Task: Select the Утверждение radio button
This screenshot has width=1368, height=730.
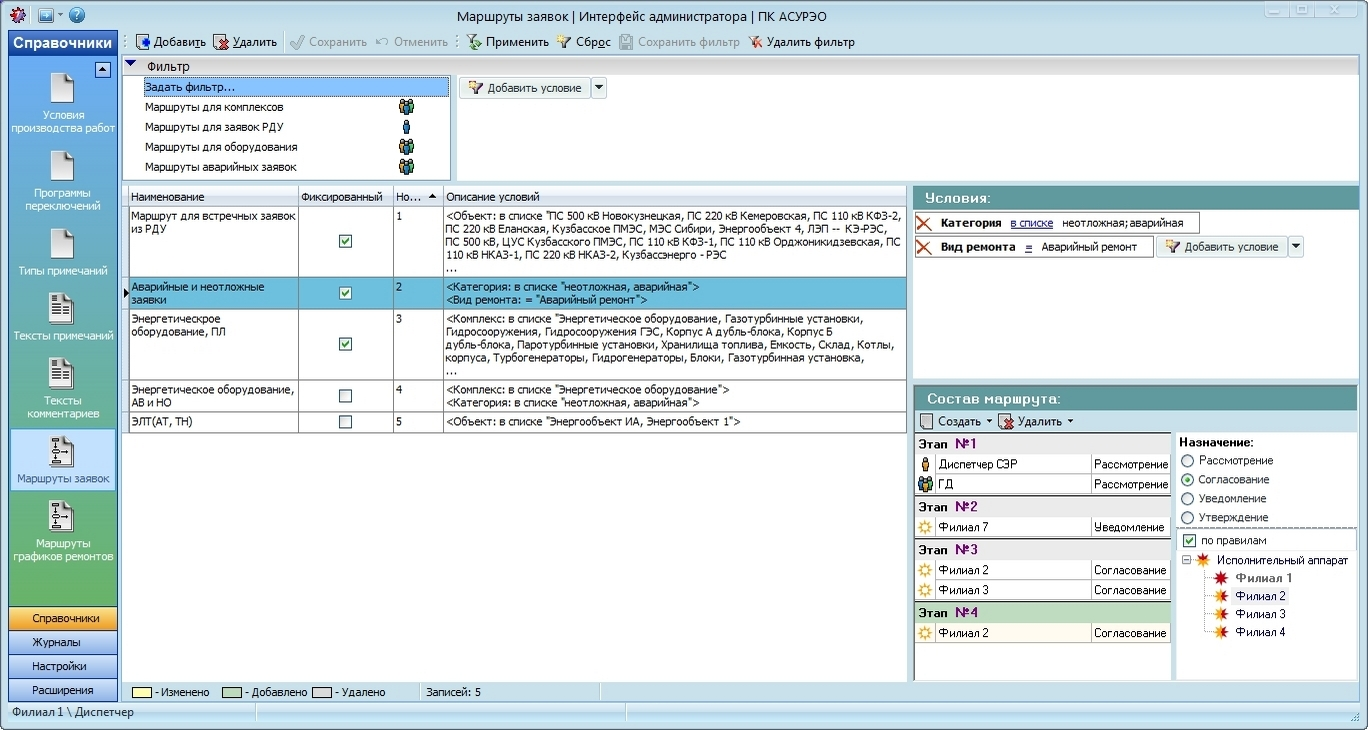Action: (x=1188, y=517)
